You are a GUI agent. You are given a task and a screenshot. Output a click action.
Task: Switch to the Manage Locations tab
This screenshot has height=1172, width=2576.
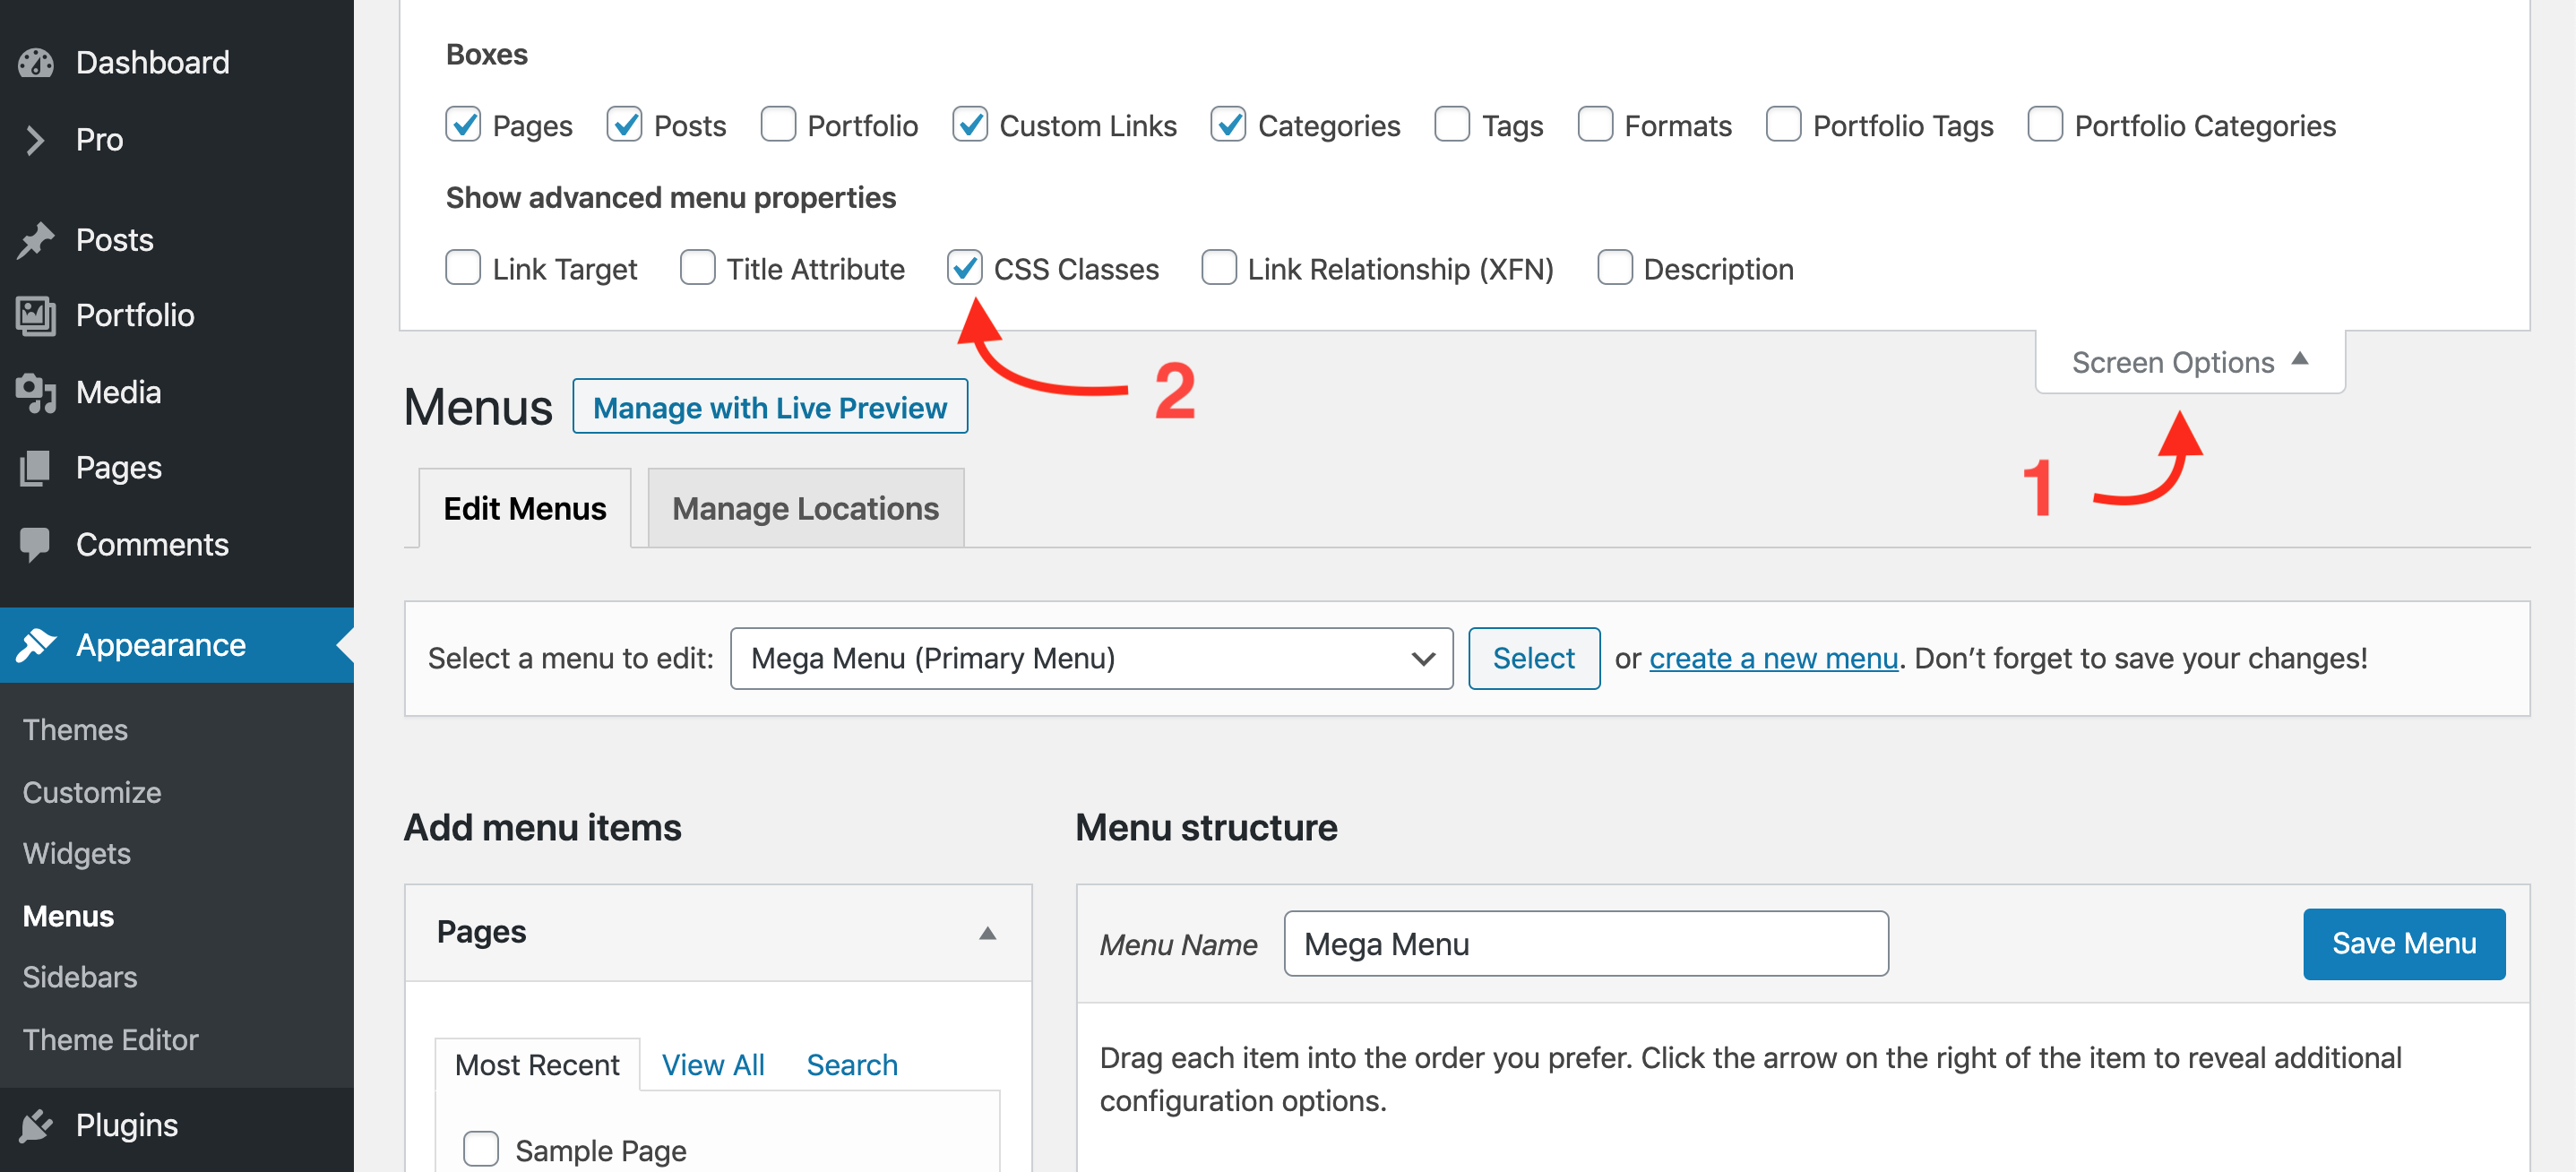805,508
